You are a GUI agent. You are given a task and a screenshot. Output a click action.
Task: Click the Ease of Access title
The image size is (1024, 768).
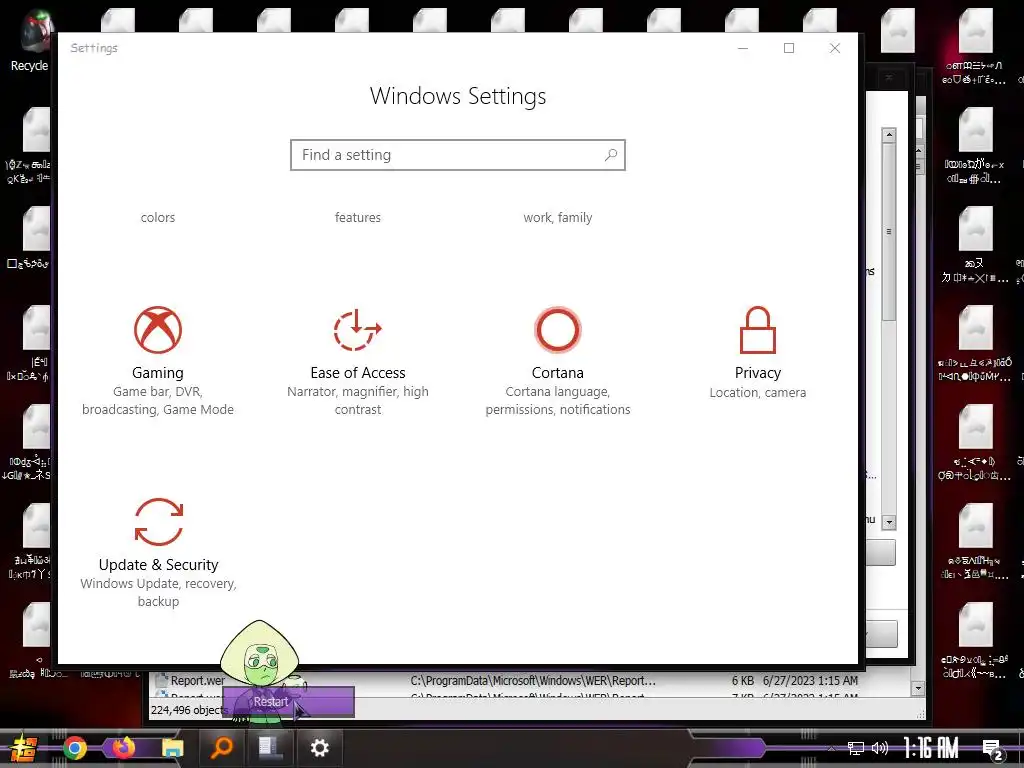coord(357,373)
